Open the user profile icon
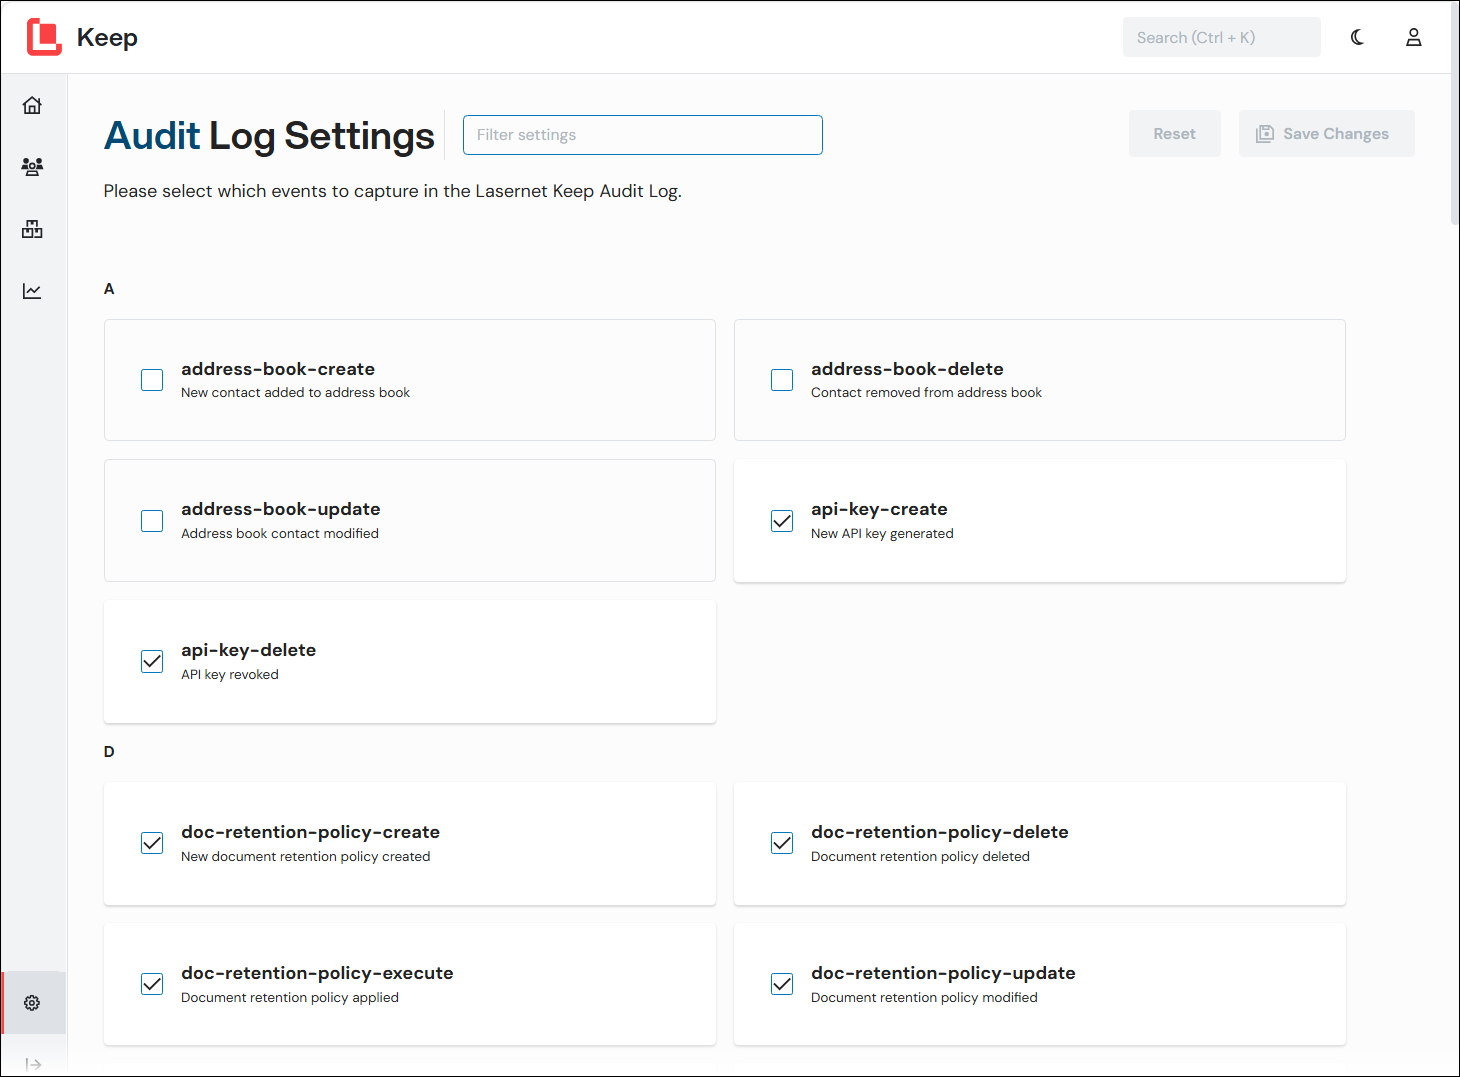 pyautogui.click(x=1413, y=37)
